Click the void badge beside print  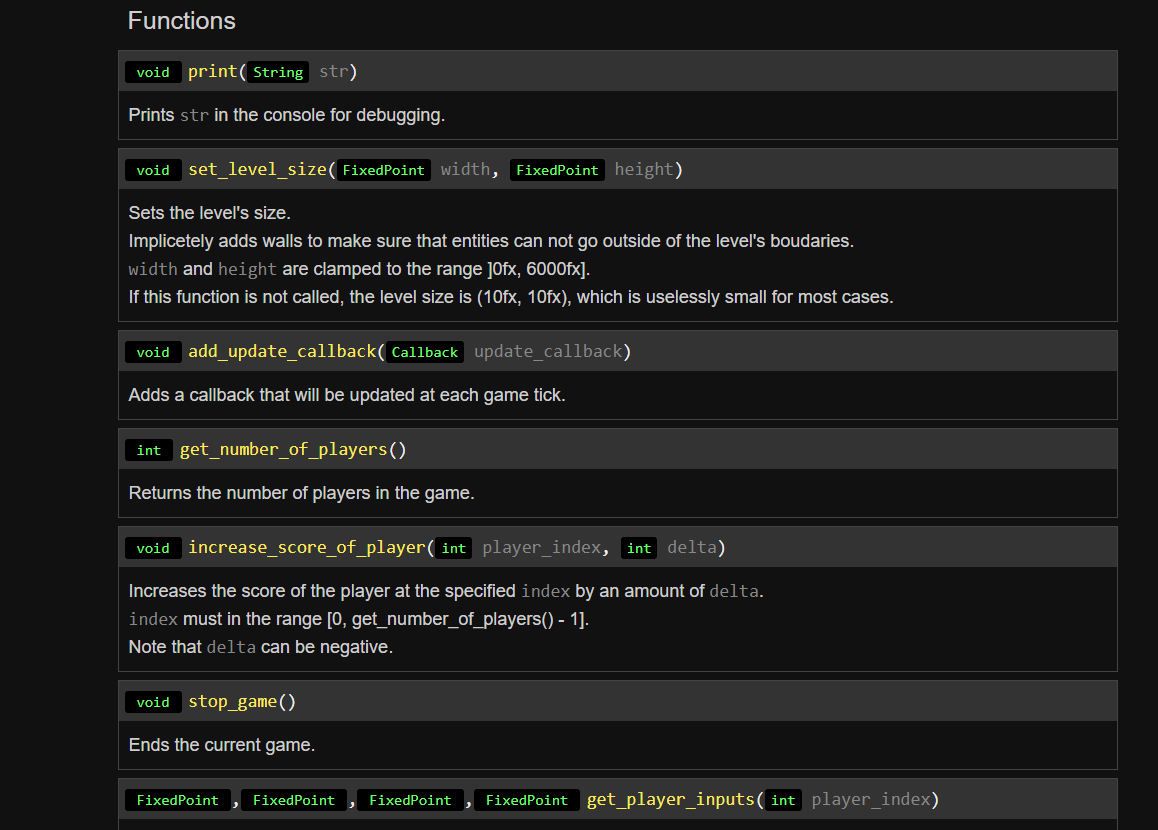pyautogui.click(x=153, y=72)
